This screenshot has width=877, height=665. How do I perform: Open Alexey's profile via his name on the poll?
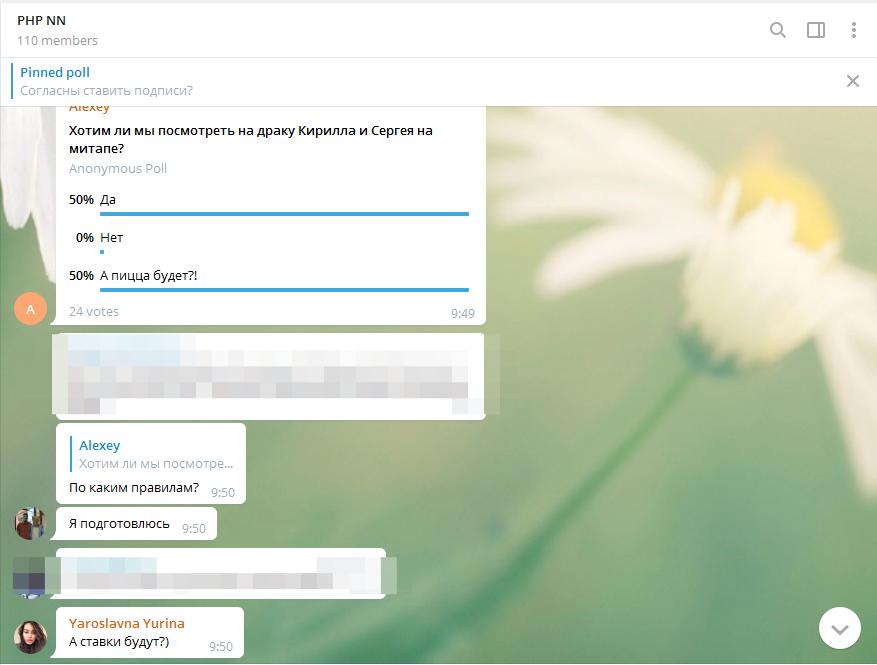pyautogui.click(x=89, y=106)
